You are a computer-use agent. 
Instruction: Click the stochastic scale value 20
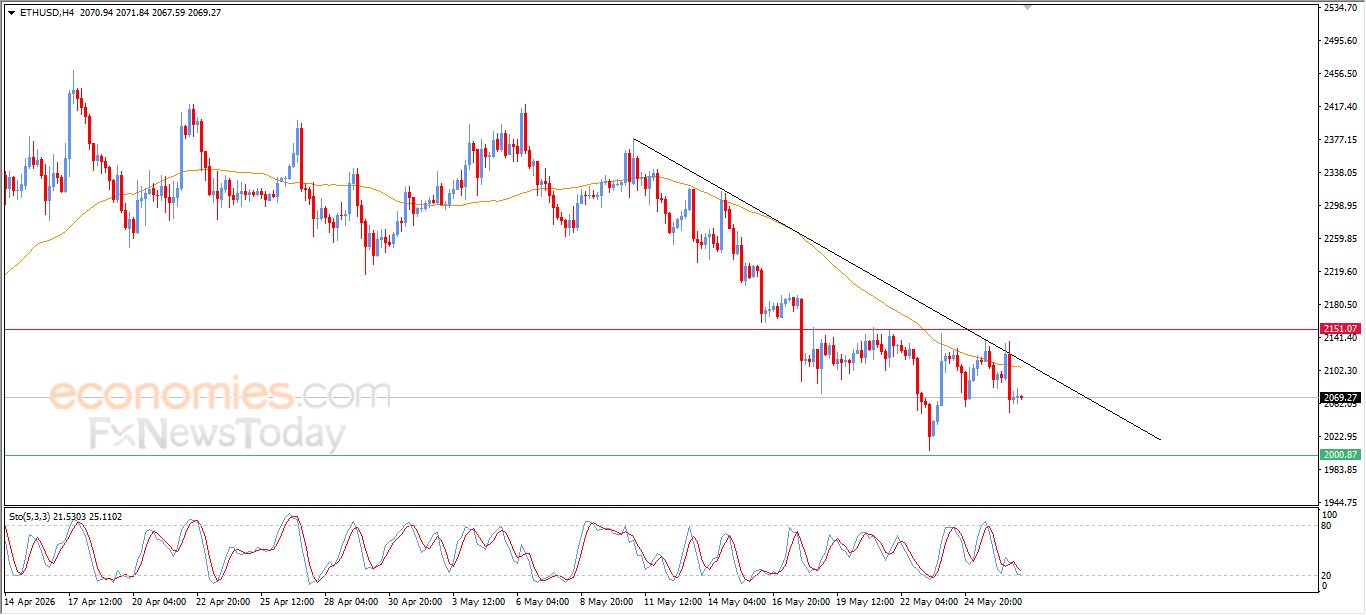click(1326, 574)
